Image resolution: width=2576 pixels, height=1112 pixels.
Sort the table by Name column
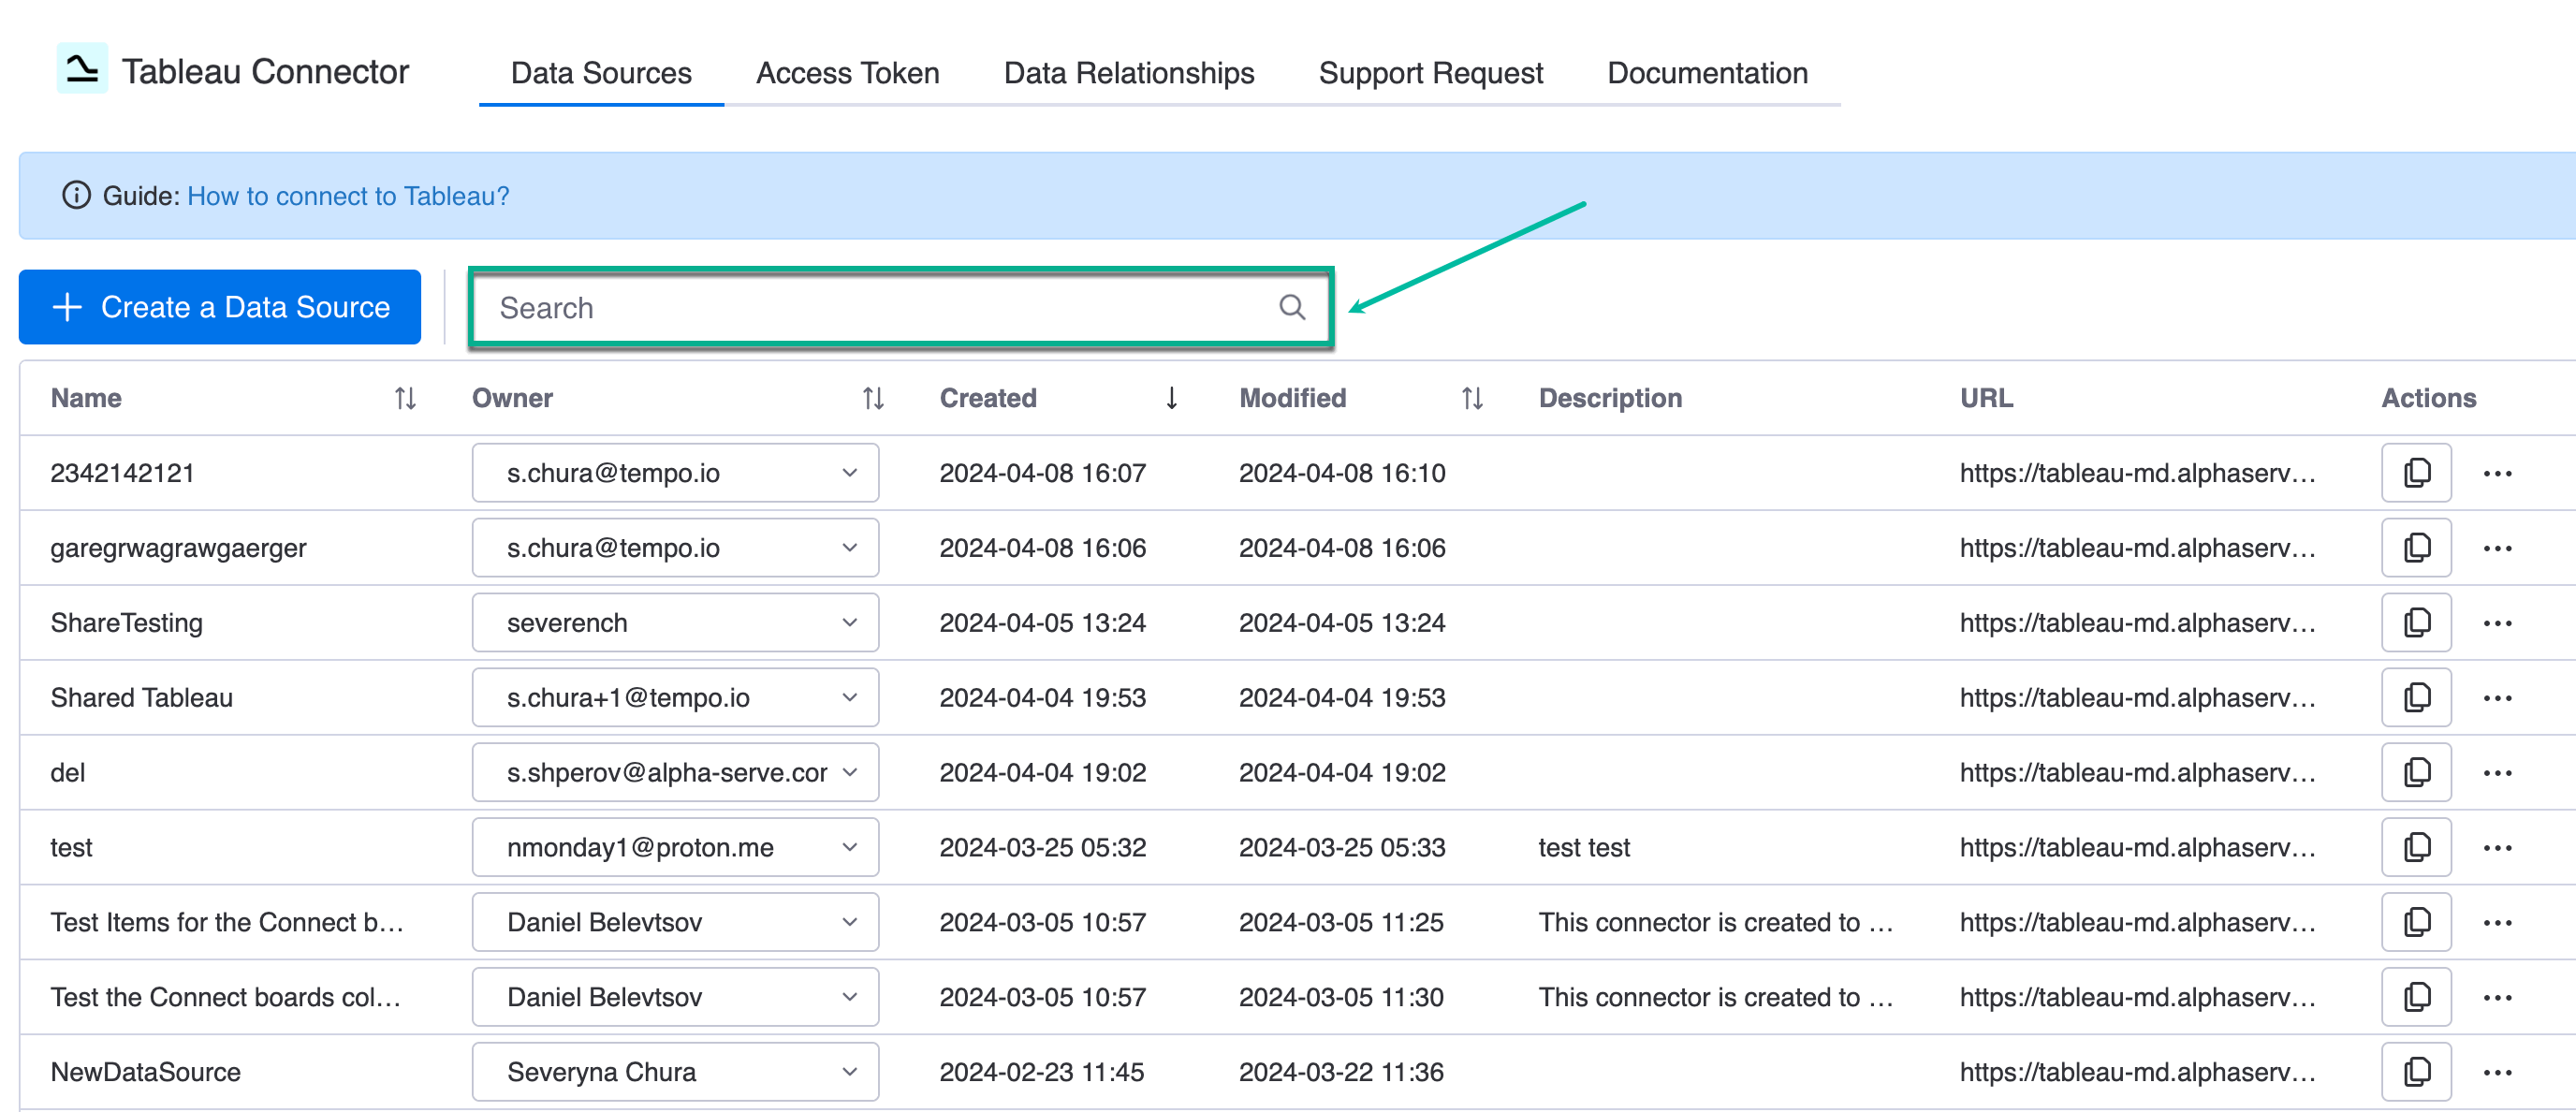405,397
